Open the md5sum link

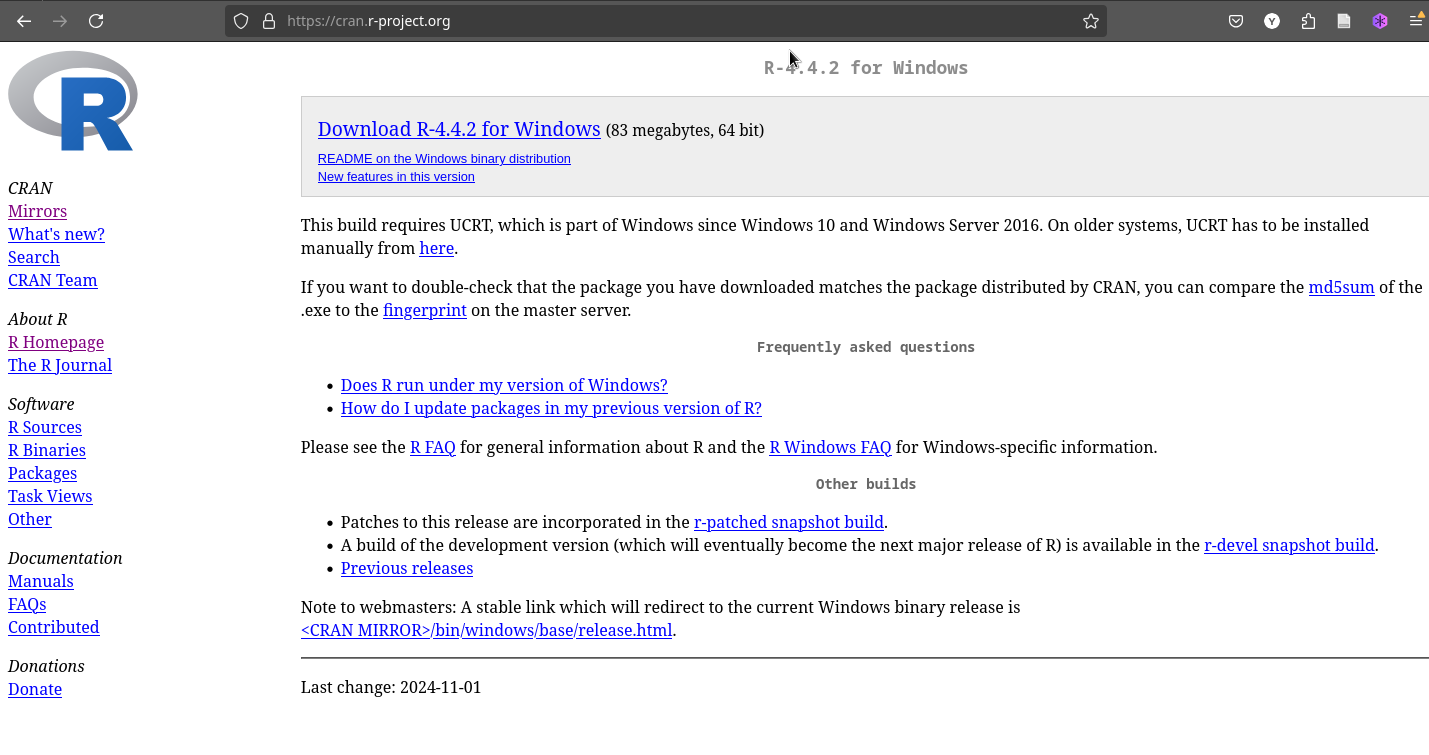pyautogui.click(x=1341, y=287)
